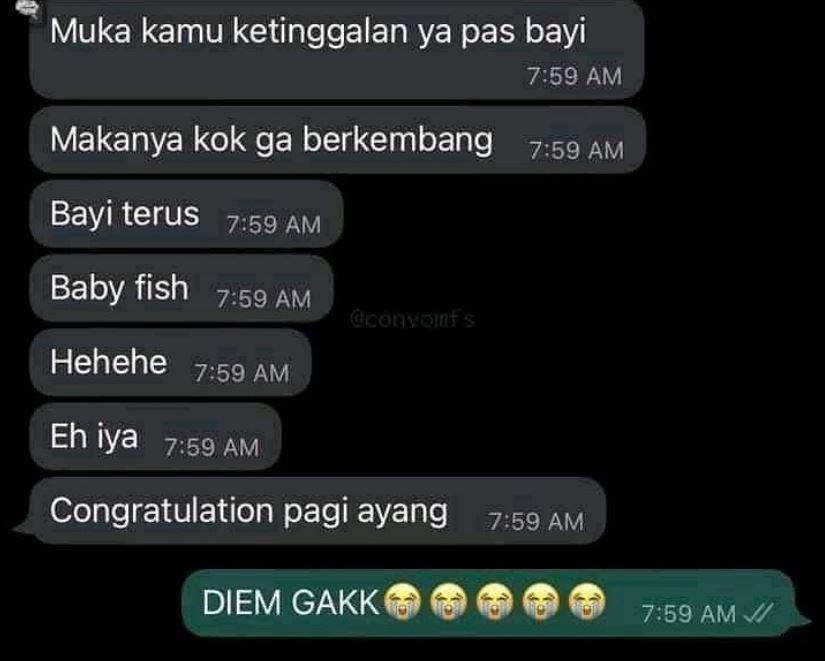The image size is (825, 661).
Task: Click the timestamp on "Baby fish" message
Action: click(264, 299)
